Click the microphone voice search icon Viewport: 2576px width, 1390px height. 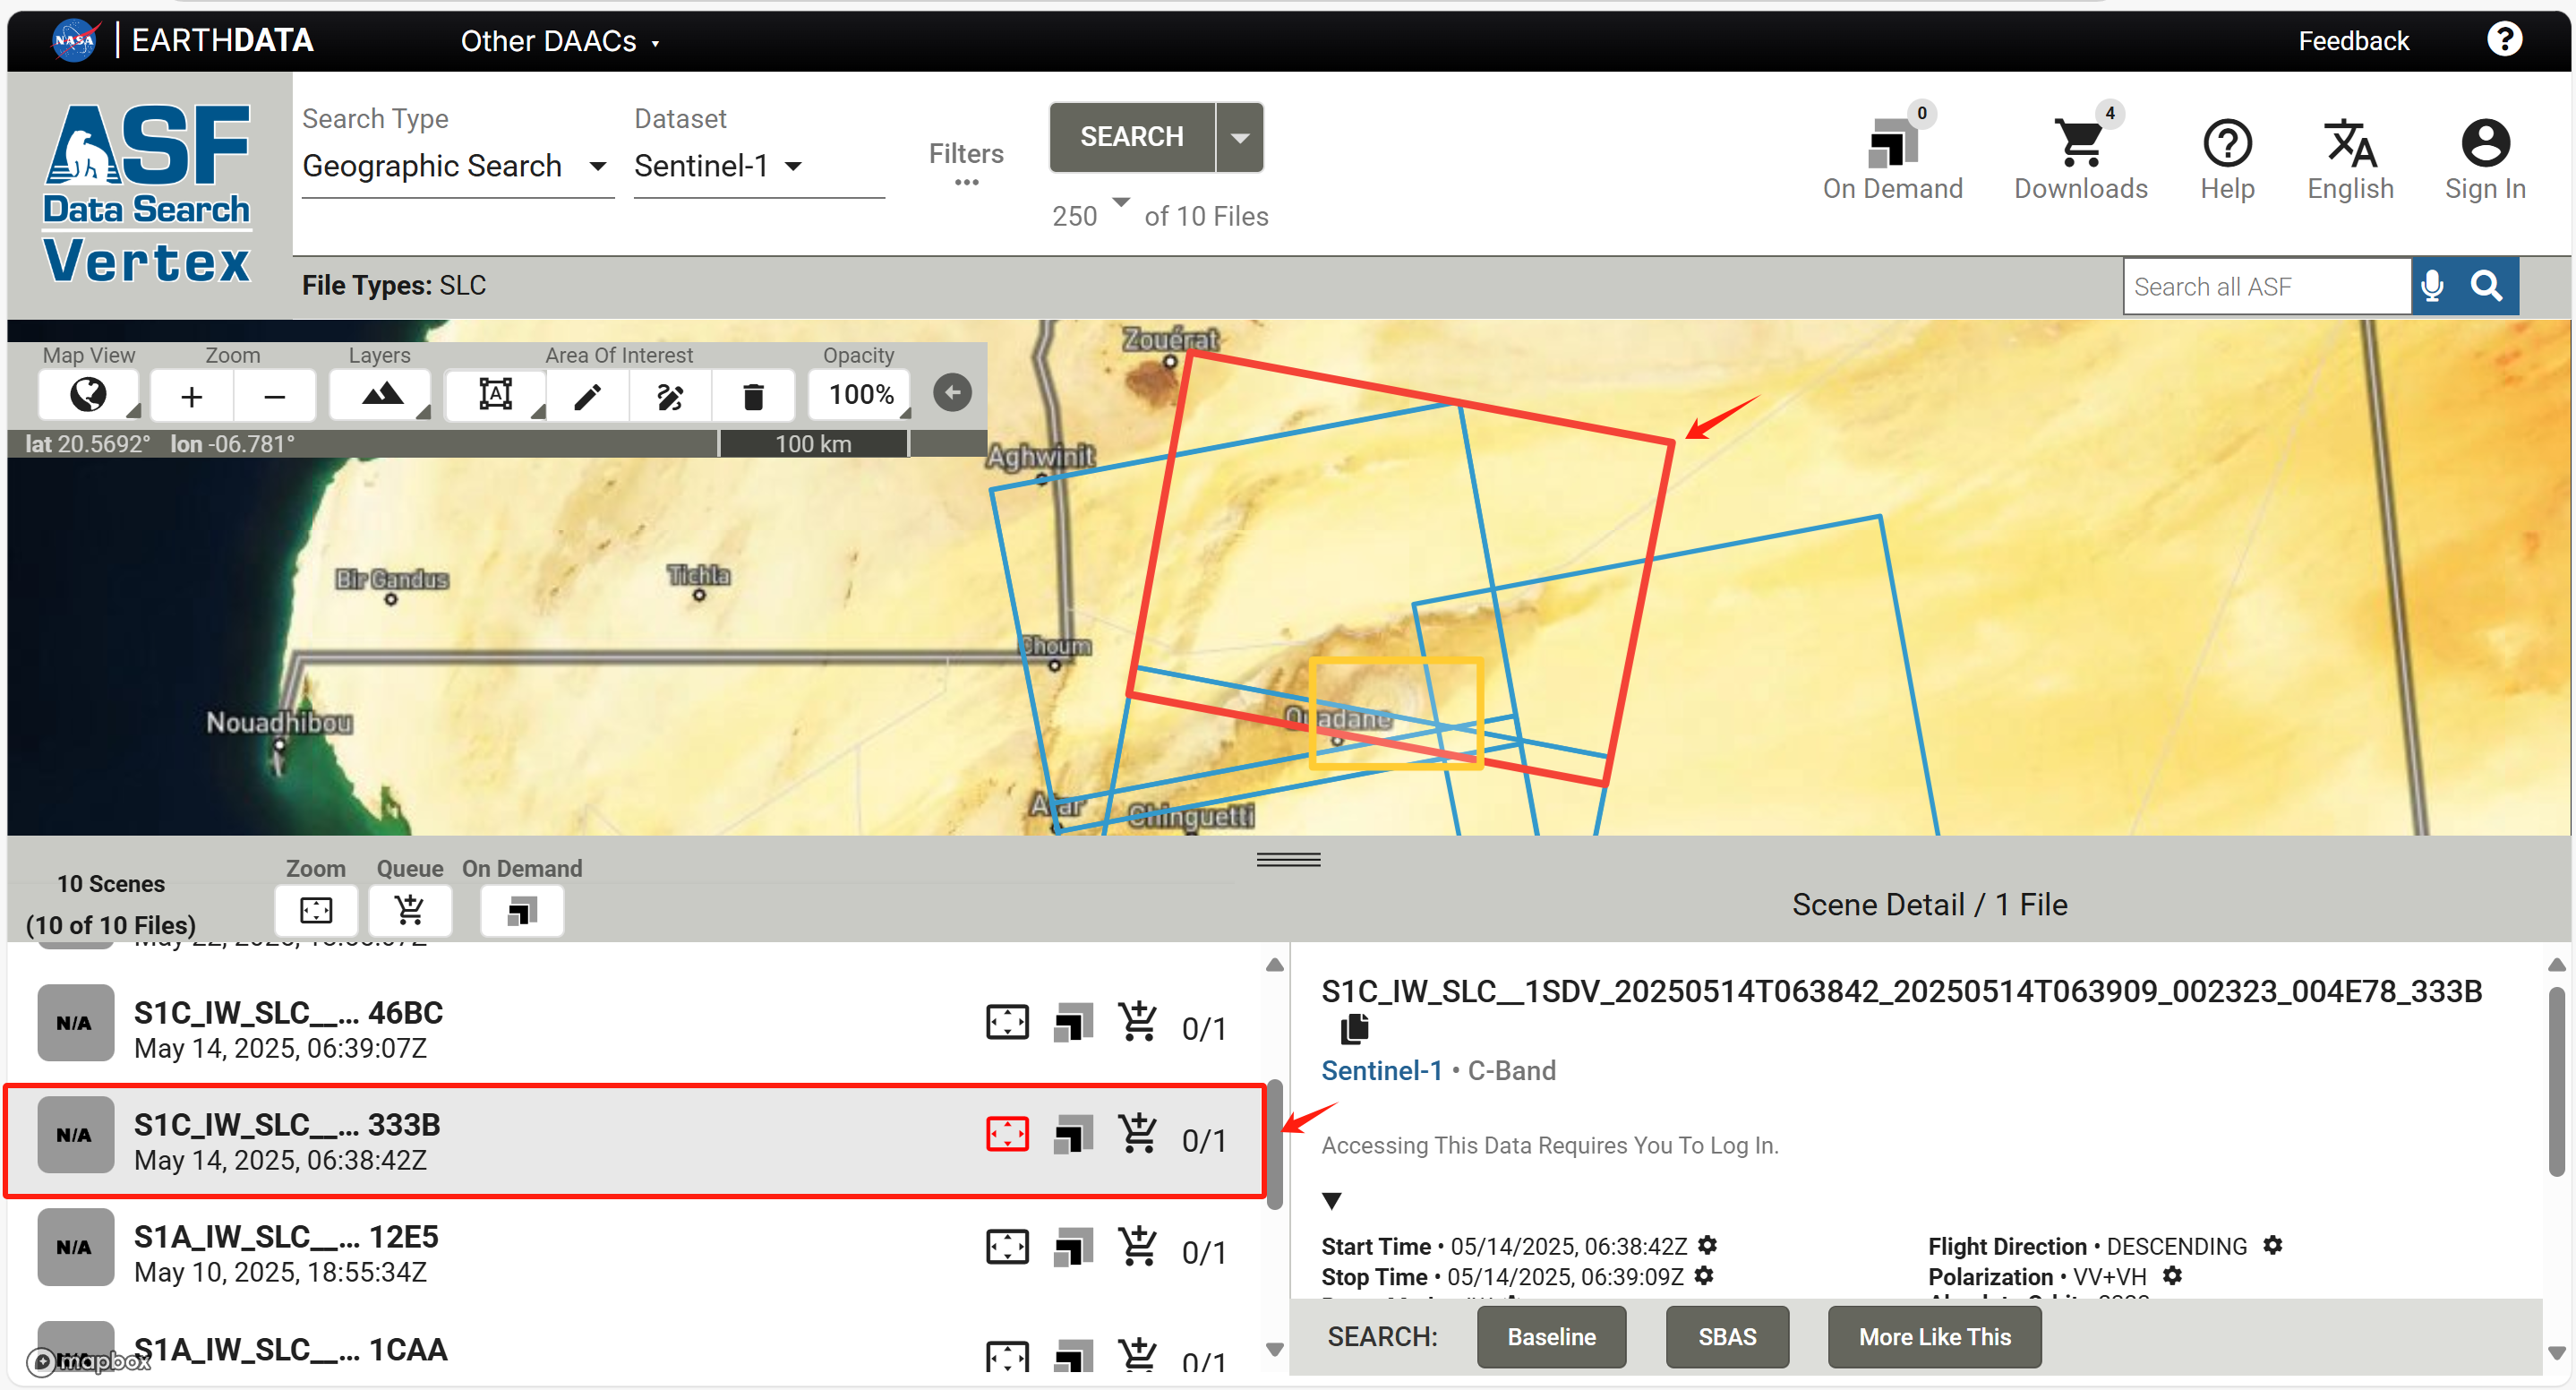(2433, 287)
